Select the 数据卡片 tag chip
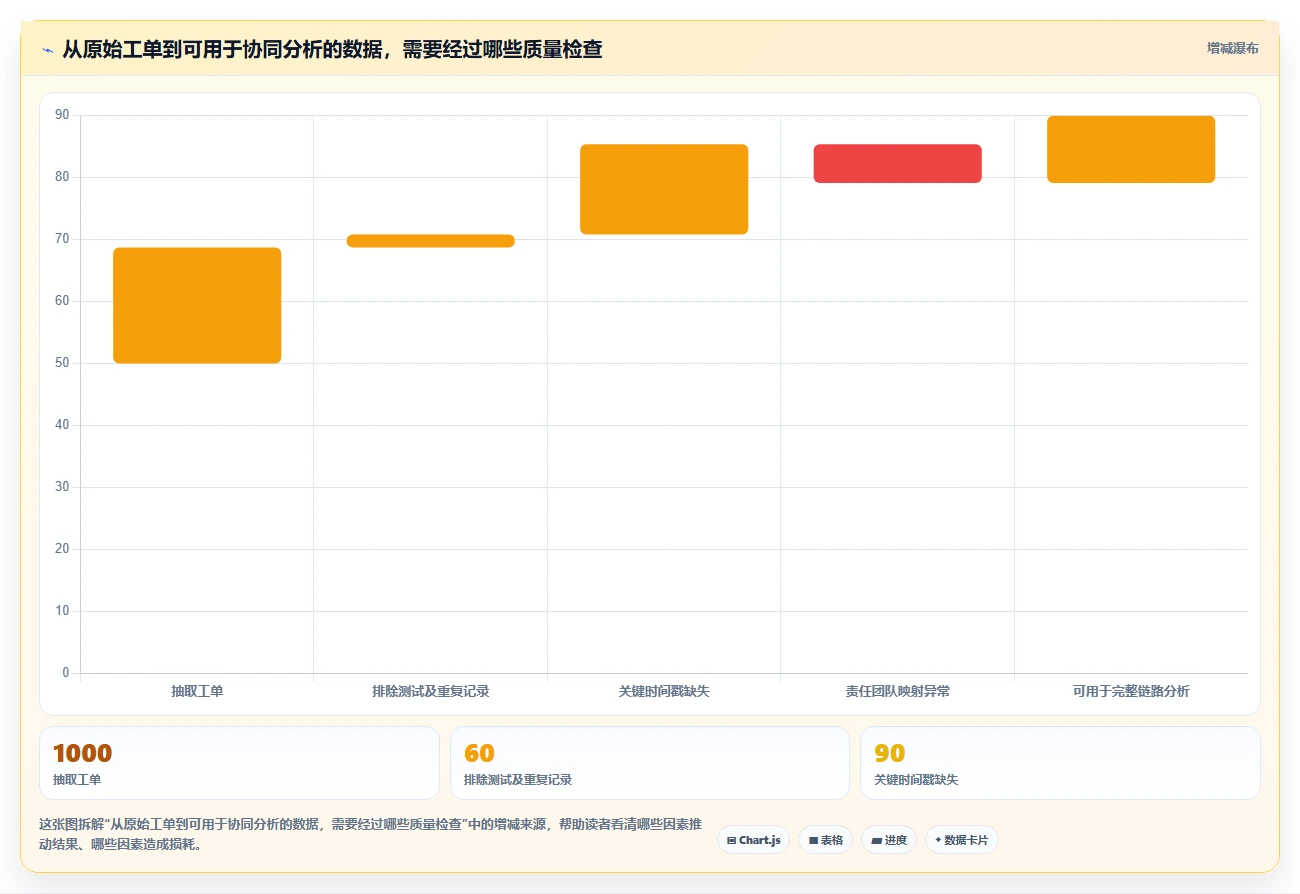The height and width of the screenshot is (894, 1300). point(961,840)
